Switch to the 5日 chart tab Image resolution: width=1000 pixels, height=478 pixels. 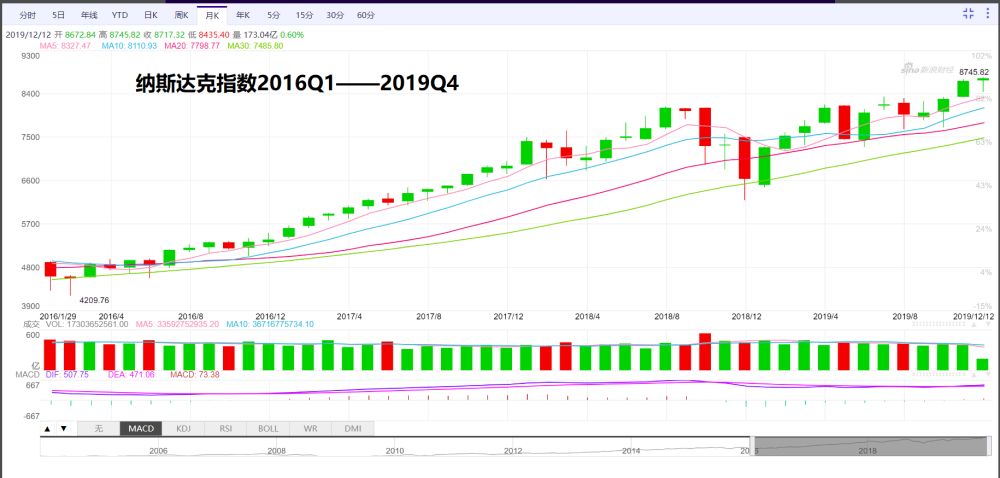pos(58,15)
